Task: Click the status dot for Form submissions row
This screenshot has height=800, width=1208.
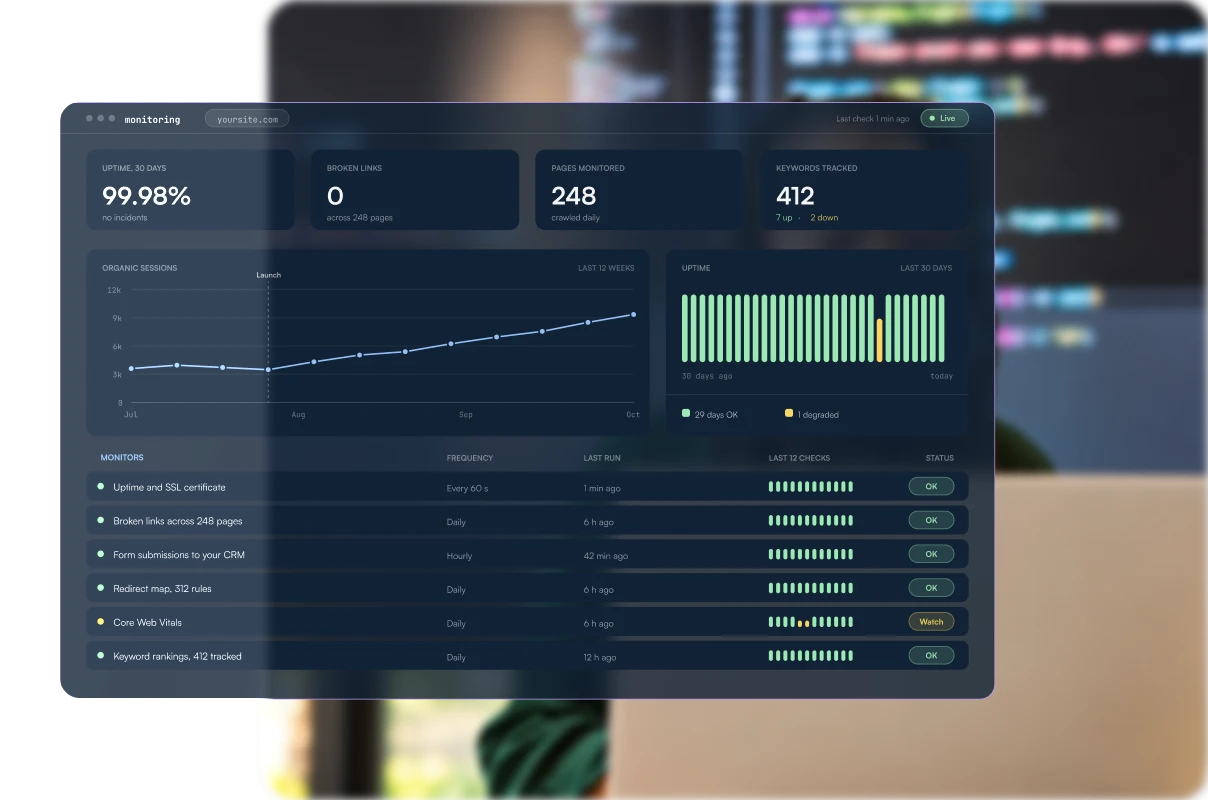Action: tap(100, 554)
